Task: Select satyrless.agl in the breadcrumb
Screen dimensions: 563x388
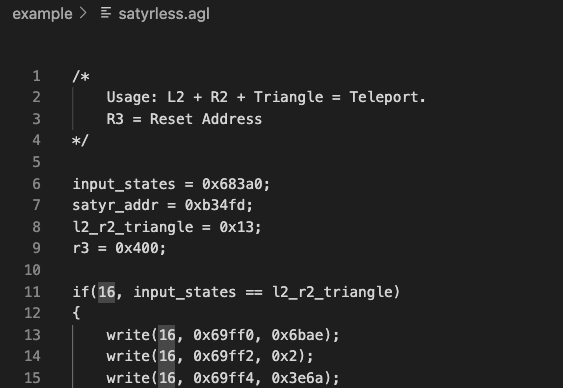Action: (x=164, y=14)
